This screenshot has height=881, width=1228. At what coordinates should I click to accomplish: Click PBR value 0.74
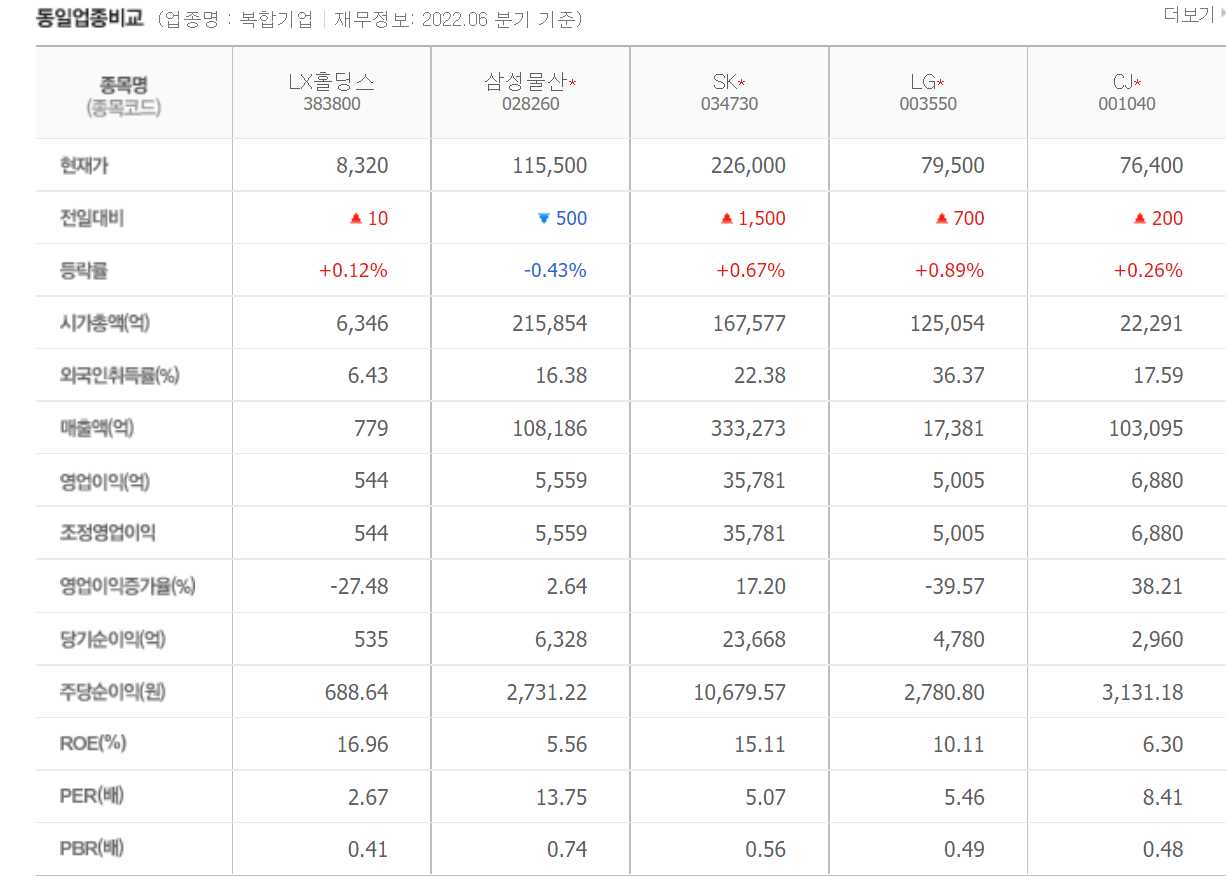pyautogui.click(x=567, y=850)
